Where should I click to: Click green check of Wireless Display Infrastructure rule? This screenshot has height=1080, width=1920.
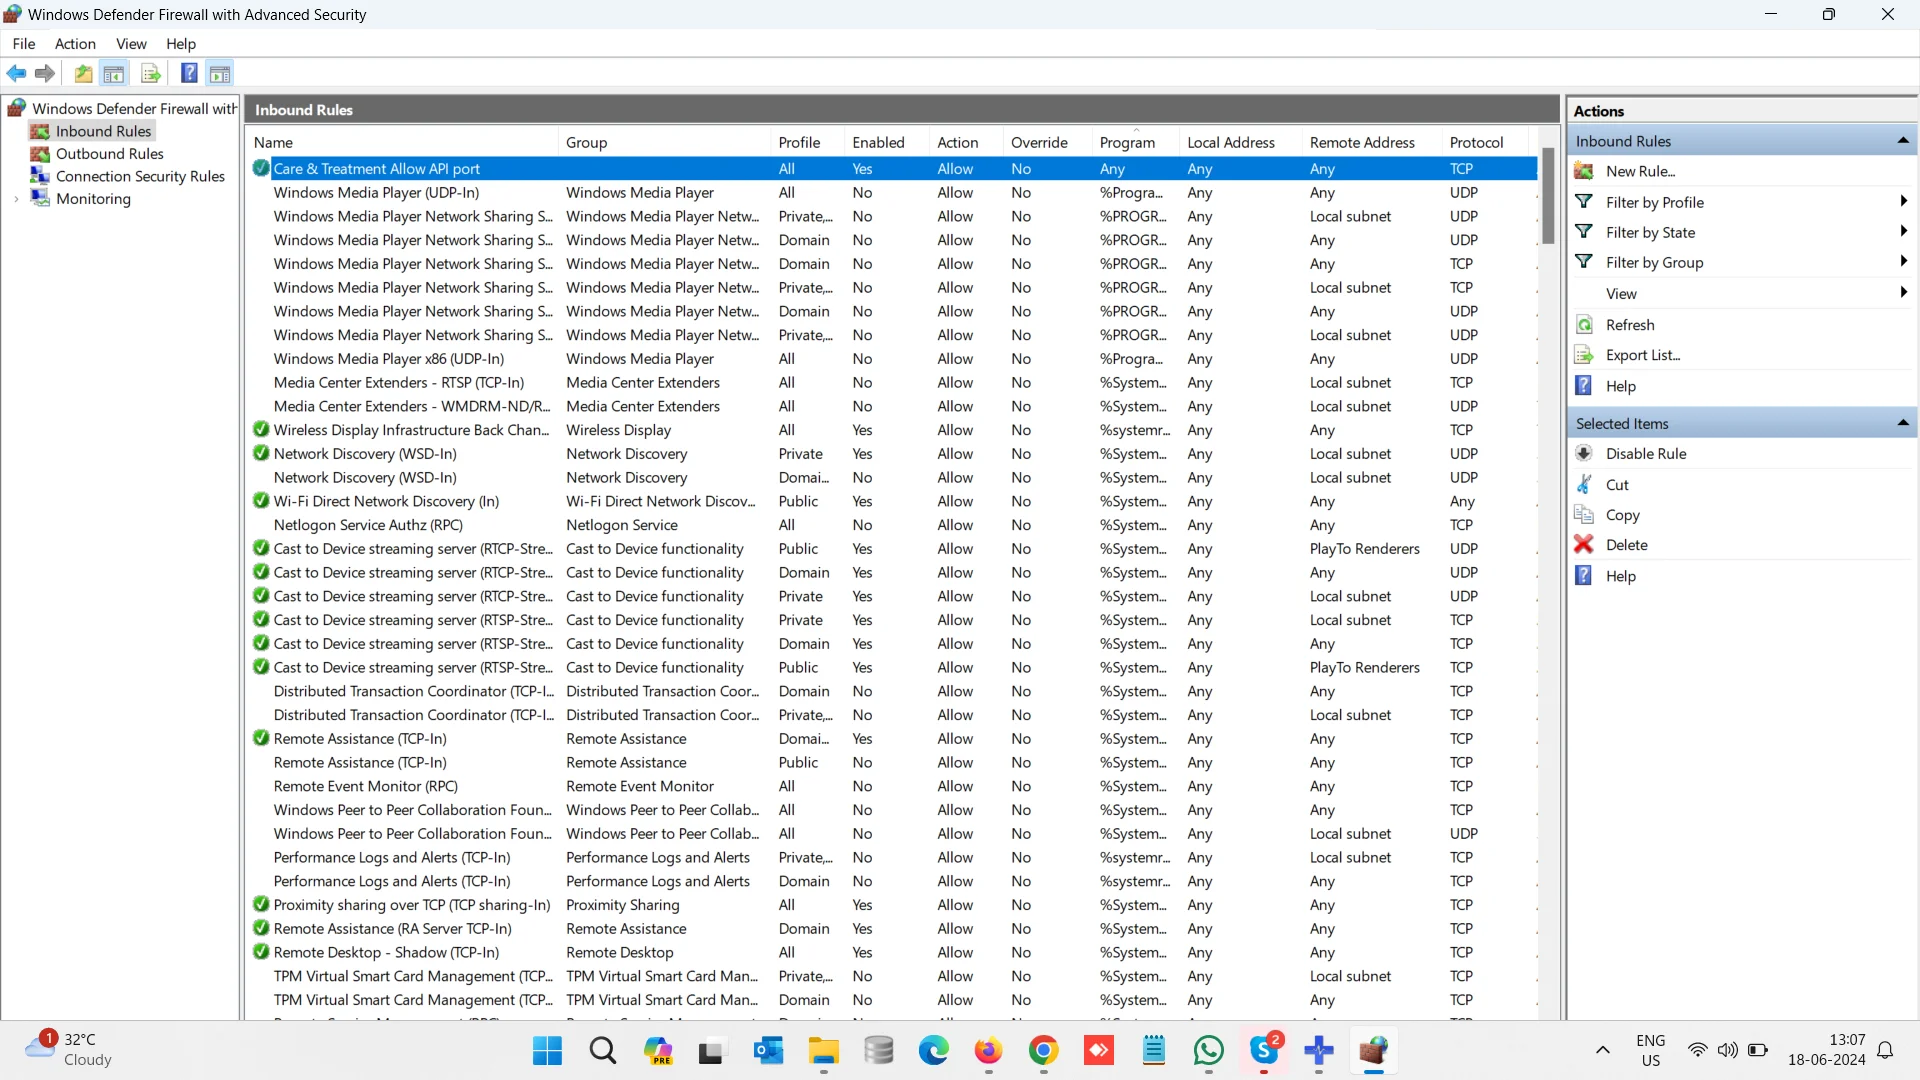click(261, 430)
